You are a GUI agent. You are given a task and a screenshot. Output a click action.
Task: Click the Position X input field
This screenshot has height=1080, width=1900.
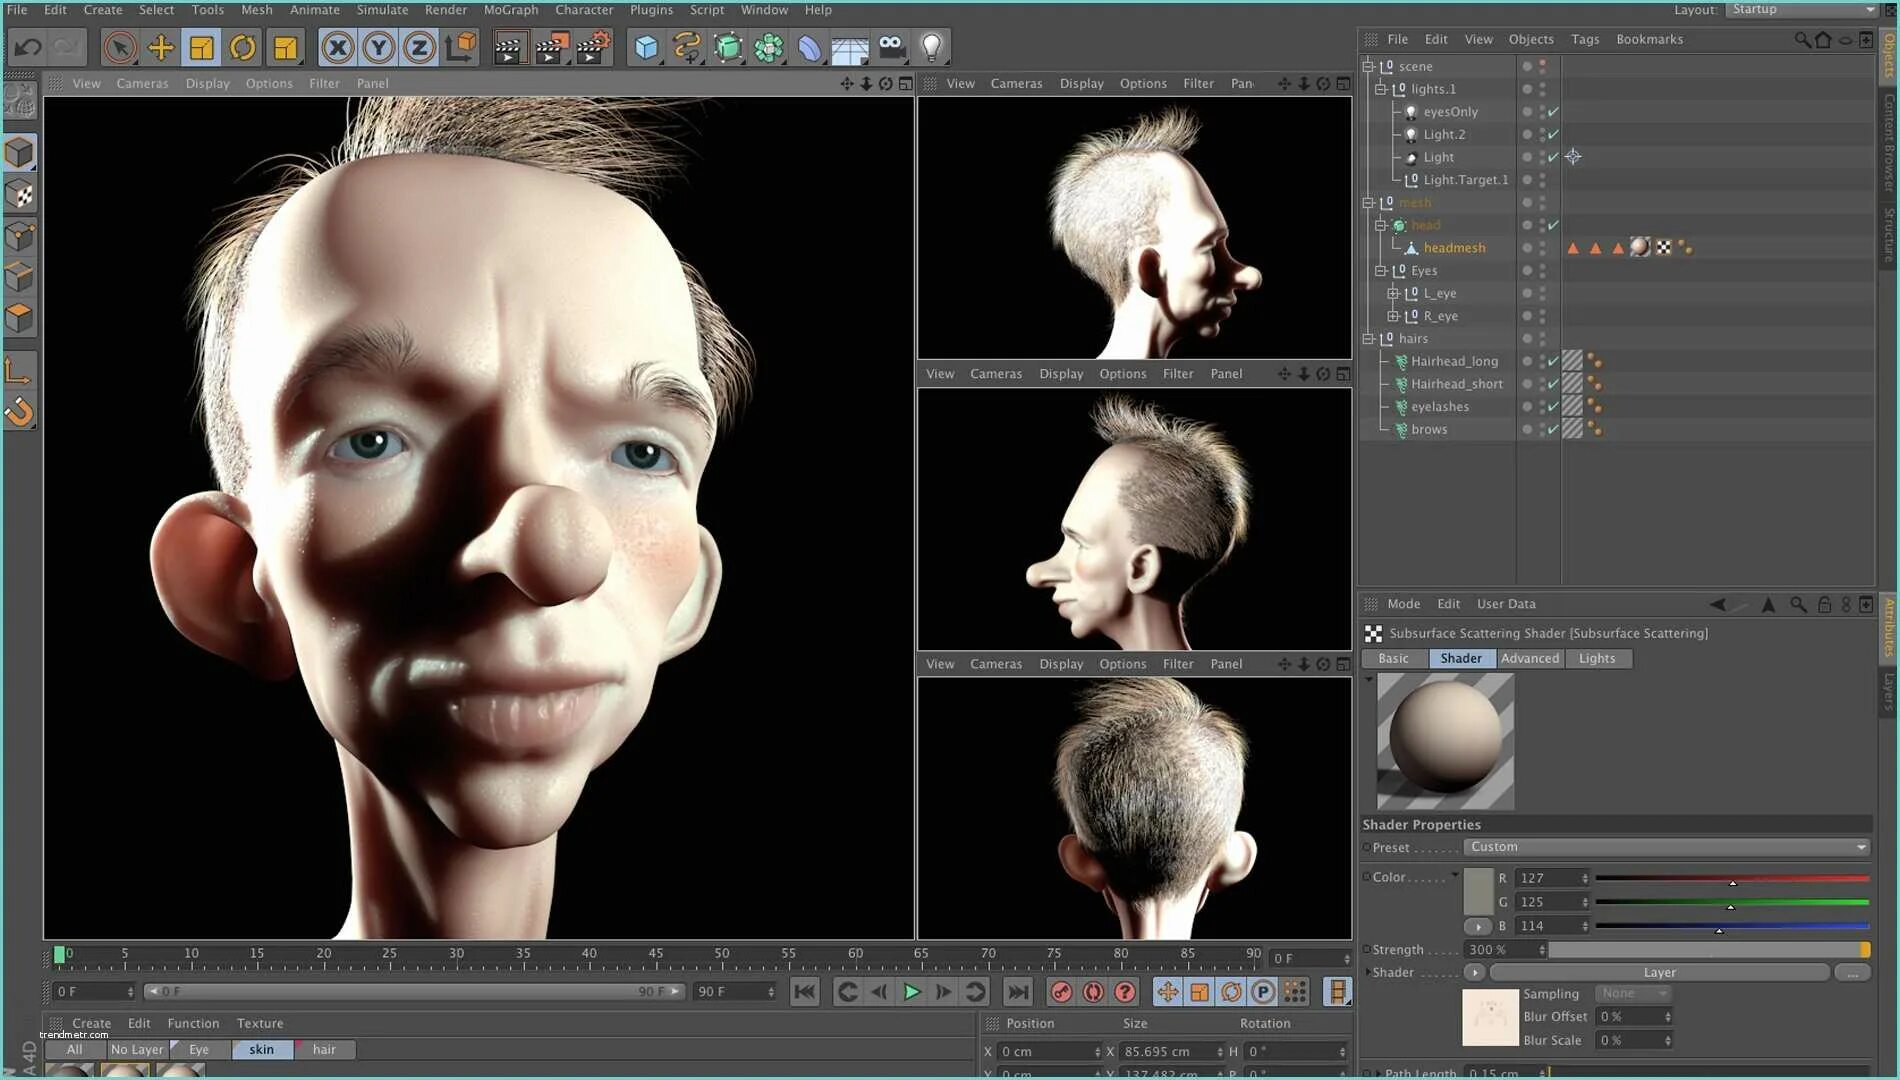tap(1048, 1051)
